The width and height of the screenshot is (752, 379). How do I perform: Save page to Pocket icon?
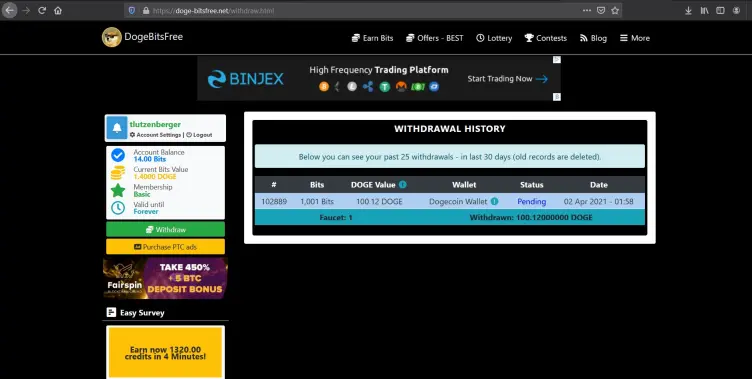click(x=600, y=10)
